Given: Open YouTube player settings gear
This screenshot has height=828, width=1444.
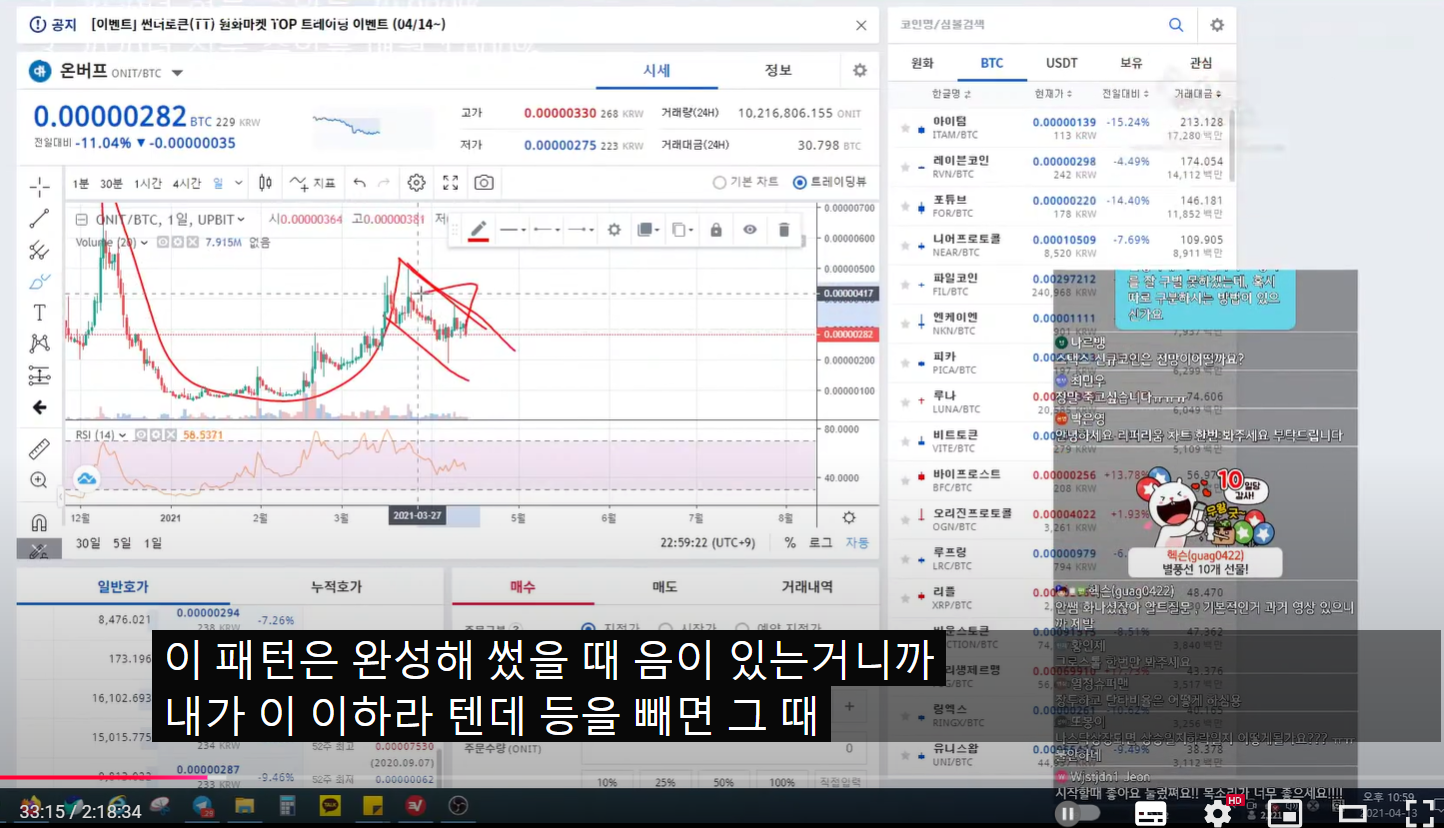Looking at the screenshot, I should (1217, 813).
